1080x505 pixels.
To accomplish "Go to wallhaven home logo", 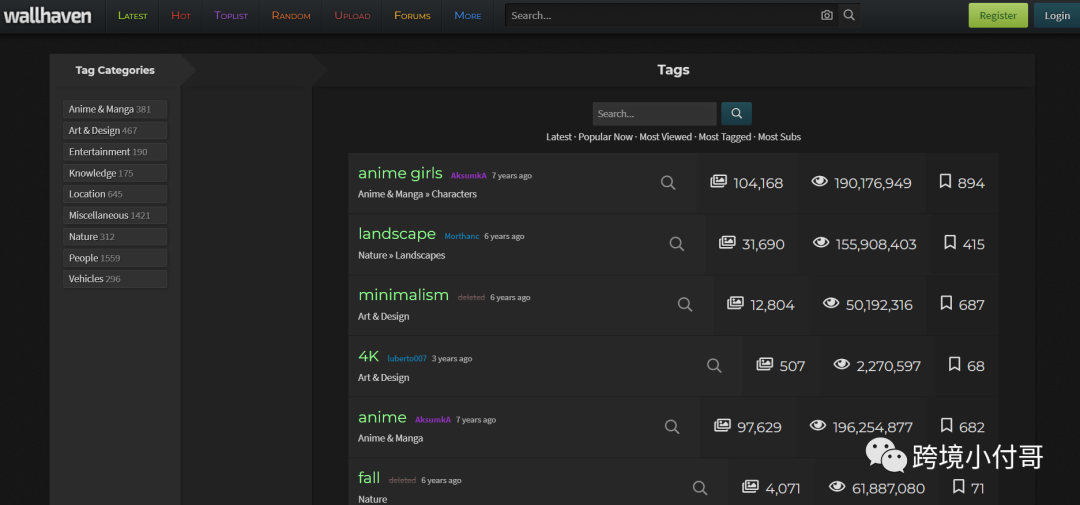I will pyautogui.click(x=48, y=15).
